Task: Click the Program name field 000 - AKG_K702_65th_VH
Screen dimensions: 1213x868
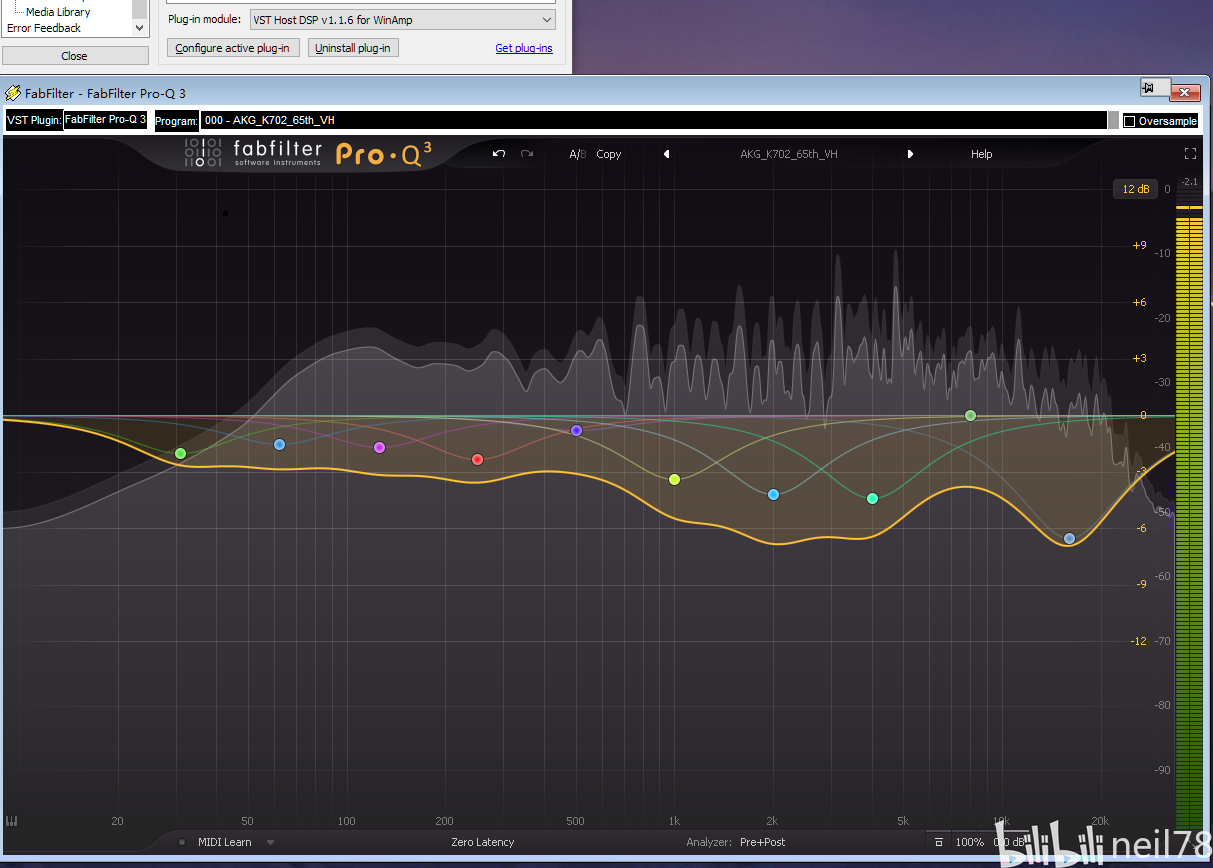Action: [654, 120]
